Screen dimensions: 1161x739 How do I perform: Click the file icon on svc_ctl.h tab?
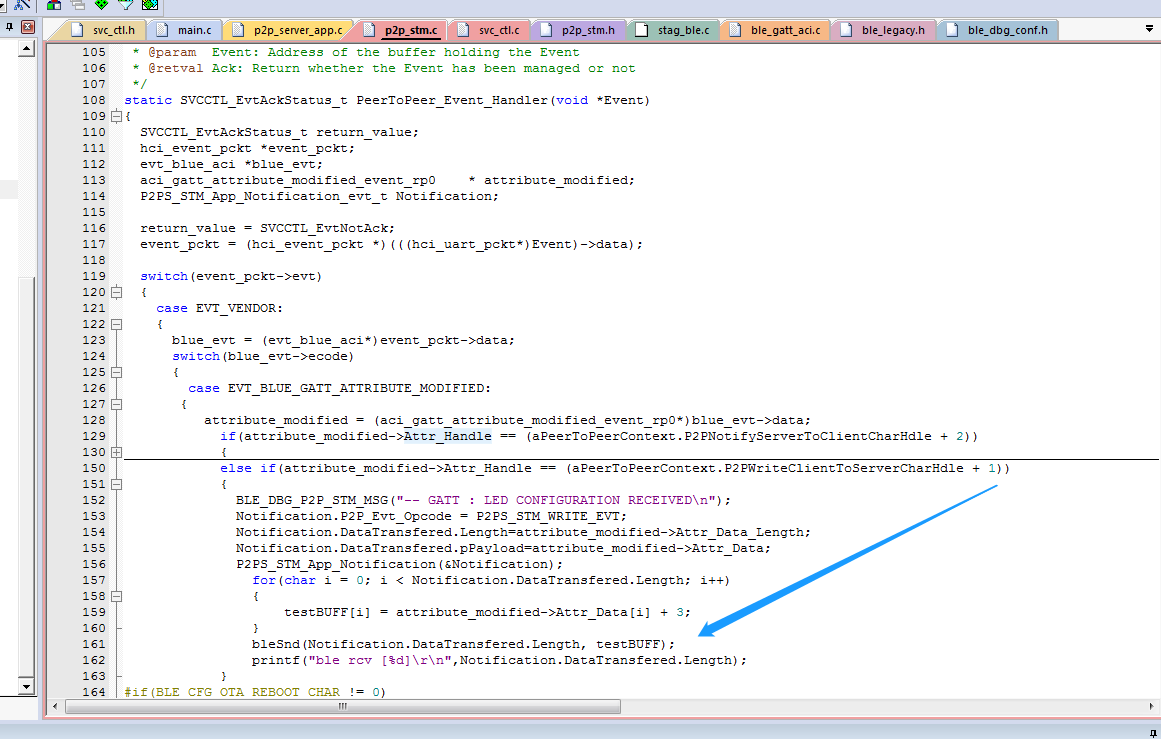point(77,29)
